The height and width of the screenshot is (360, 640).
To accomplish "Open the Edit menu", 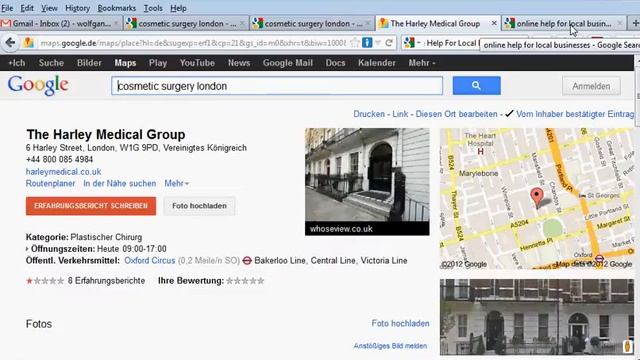I will (x=27, y=8).
